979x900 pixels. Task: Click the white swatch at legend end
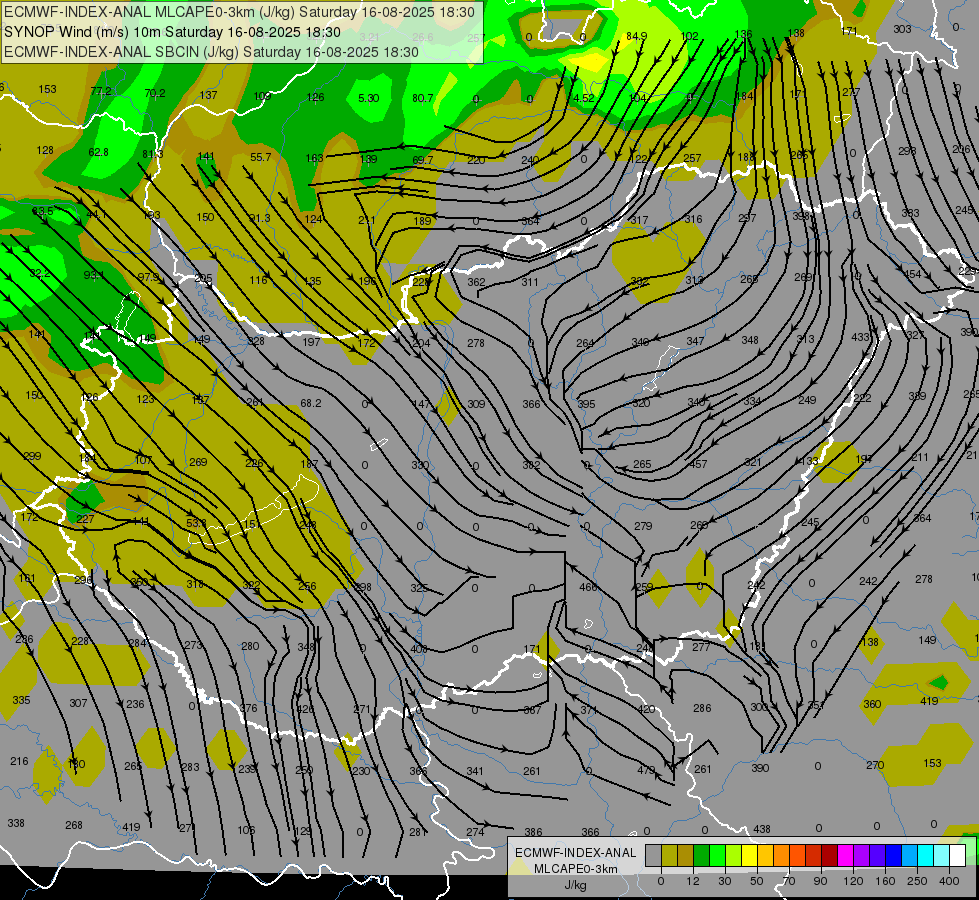pos(958,855)
